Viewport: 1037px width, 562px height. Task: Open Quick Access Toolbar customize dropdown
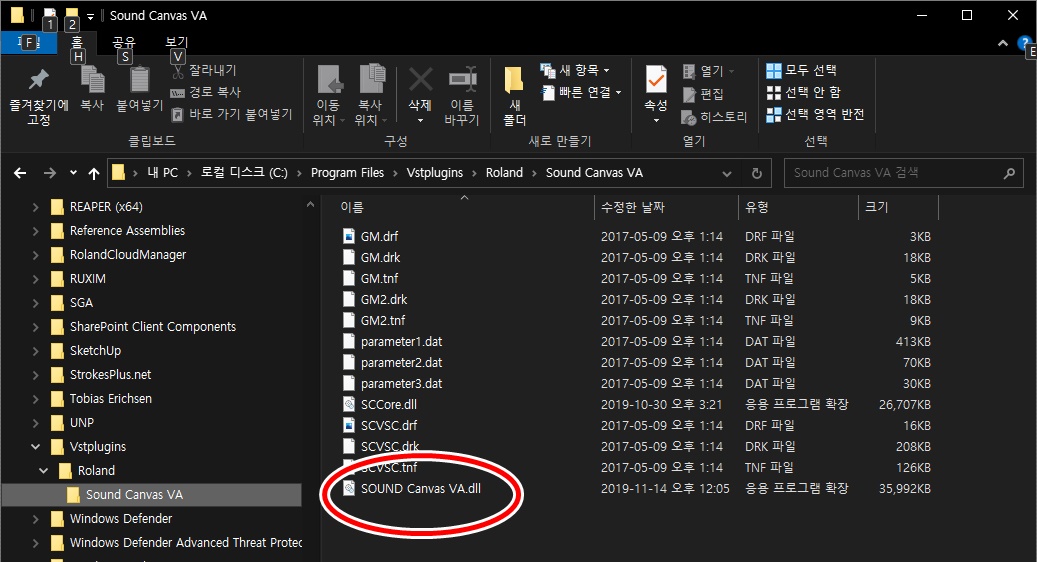pyautogui.click(x=91, y=16)
